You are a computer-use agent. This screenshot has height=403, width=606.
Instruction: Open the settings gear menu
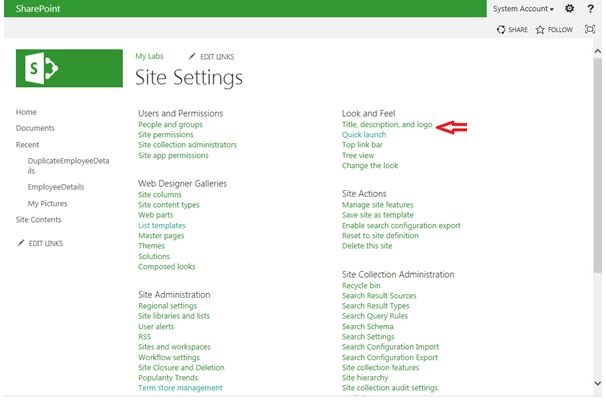click(x=570, y=8)
